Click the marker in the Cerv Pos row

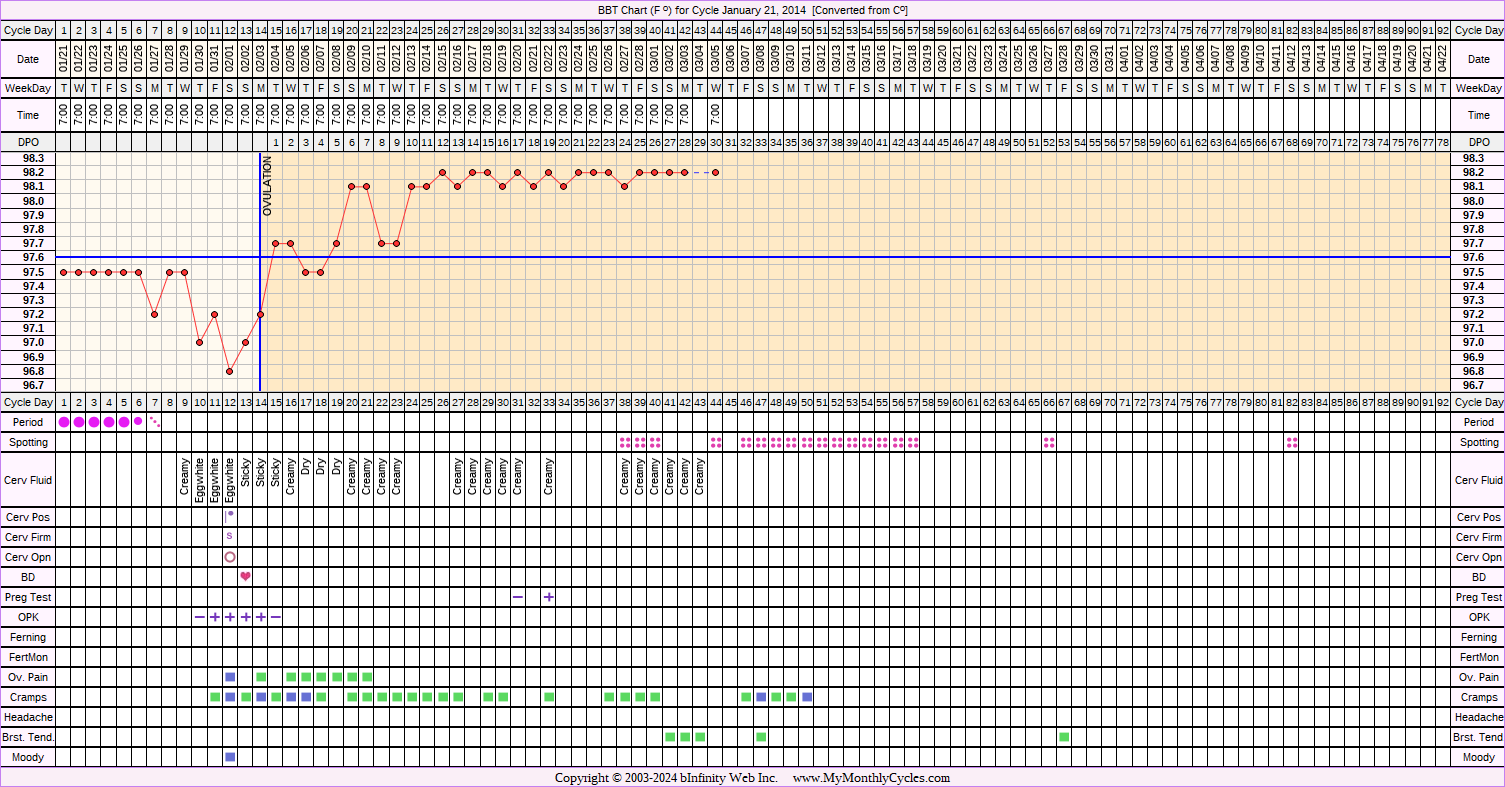(230, 517)
